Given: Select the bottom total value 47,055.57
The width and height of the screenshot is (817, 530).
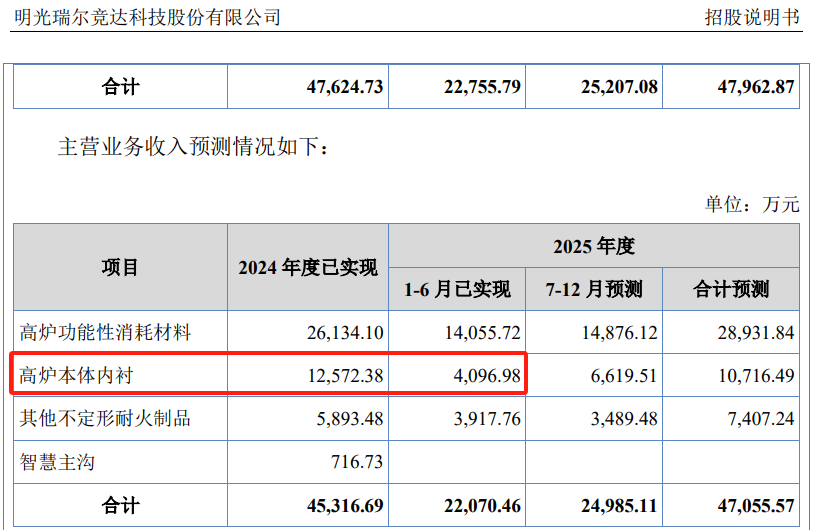Looking at the screenshot, I should 755,506.
